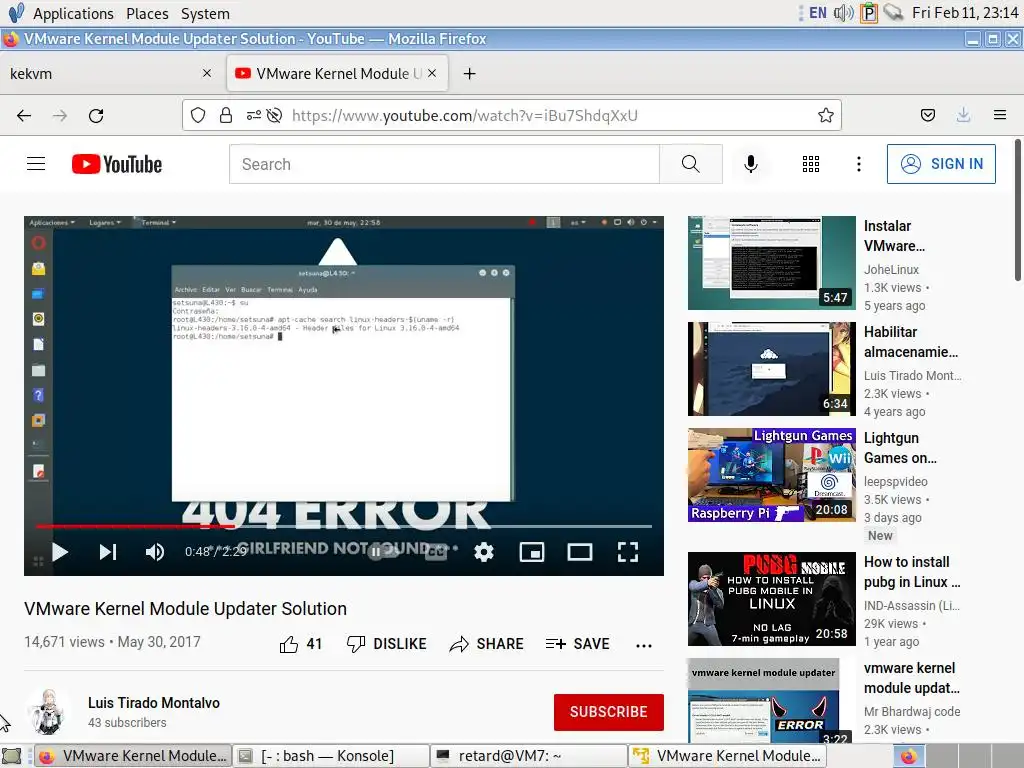Open YouTube settings three-dot menu
The image size is (1024, 768).
(x=859, y=164)
